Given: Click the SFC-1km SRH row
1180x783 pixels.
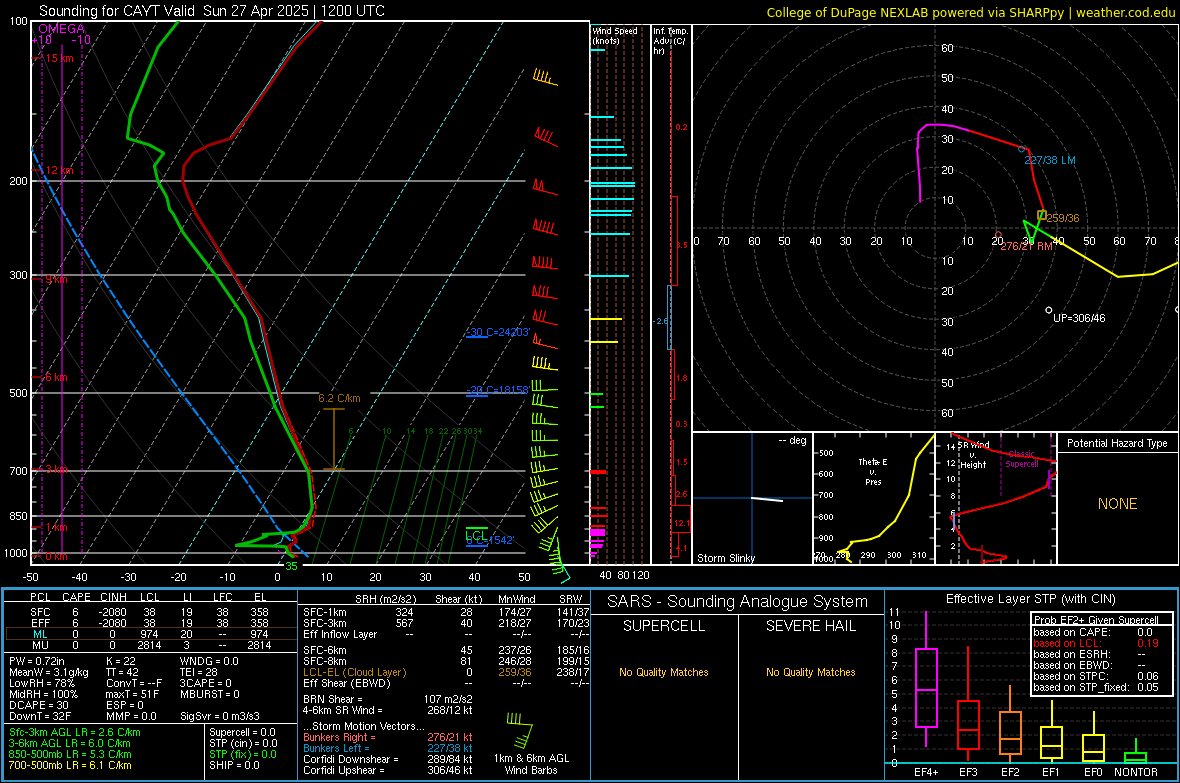Looking at the screenshot, I should tap(446, 613).
